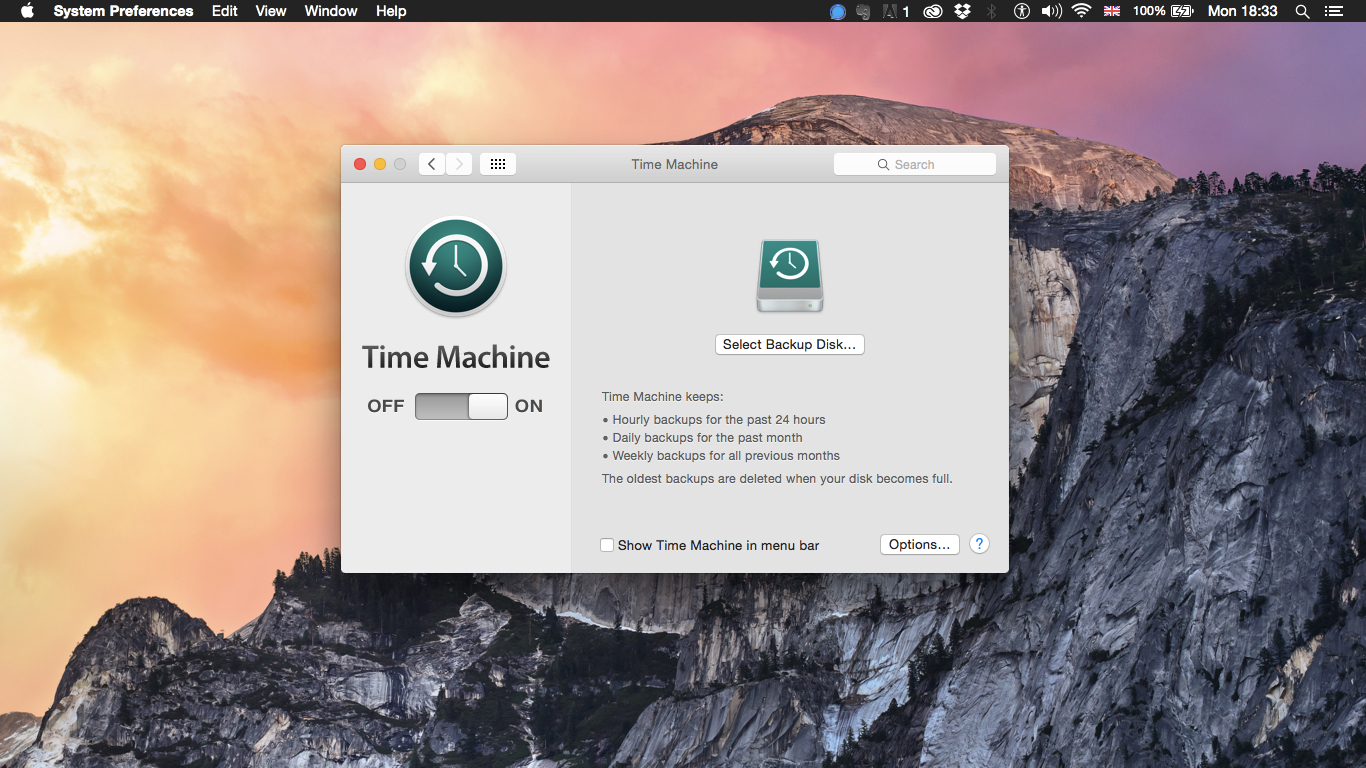Screen dimensions: 1366x768
Task: Go back with the left chevron button
Action: [x=432, y=164]
